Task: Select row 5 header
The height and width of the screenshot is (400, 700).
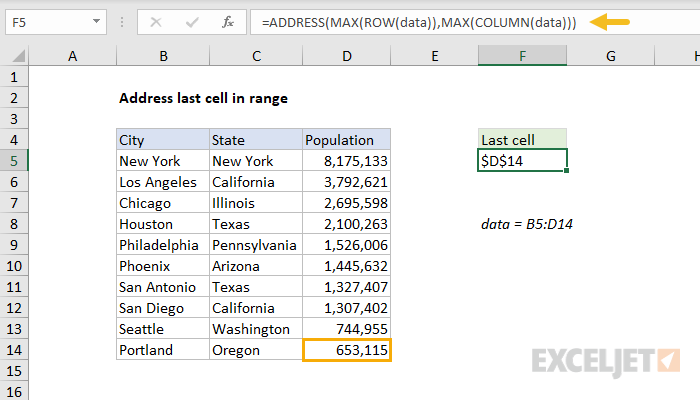Action: (14, 161)
